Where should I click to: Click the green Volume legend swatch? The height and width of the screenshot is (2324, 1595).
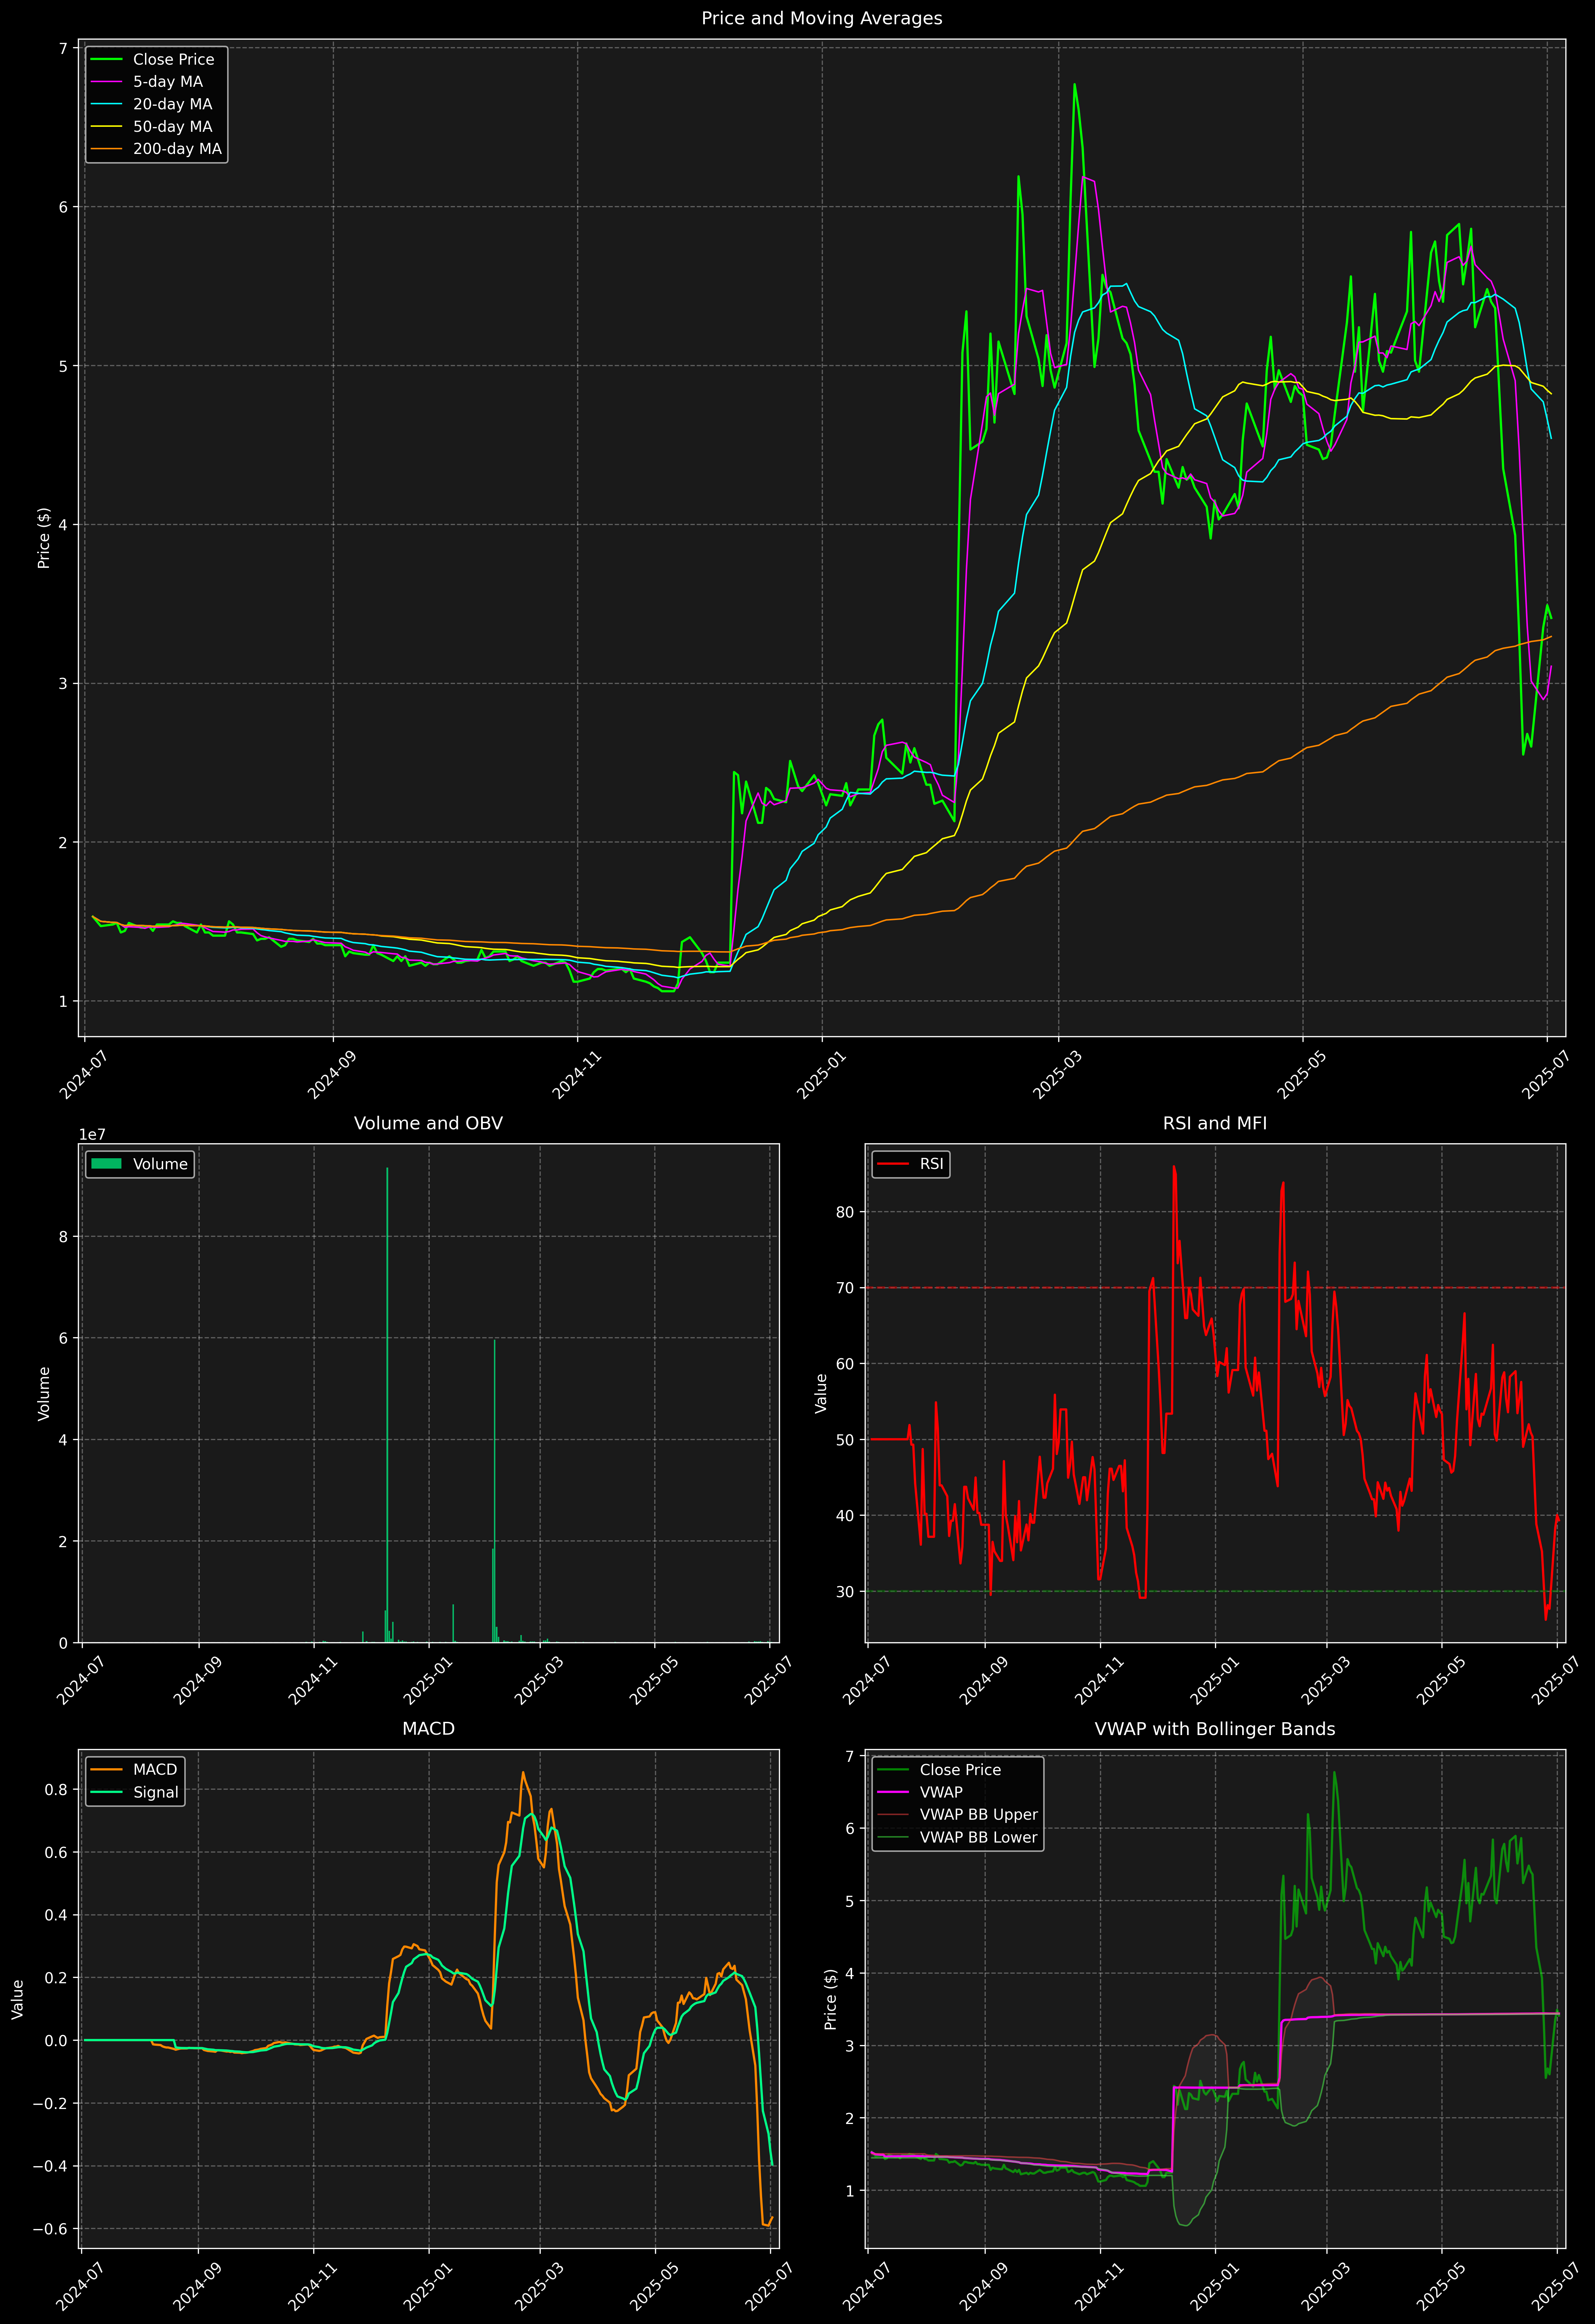point(107,1164)
